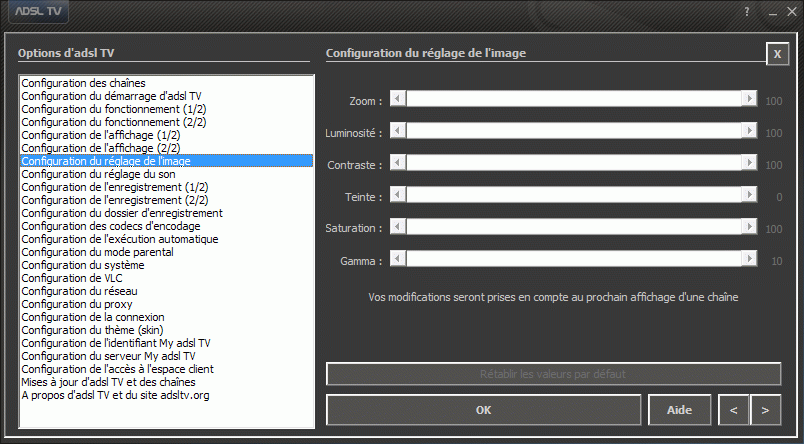Click the Zoom slider track

point(574,98)
